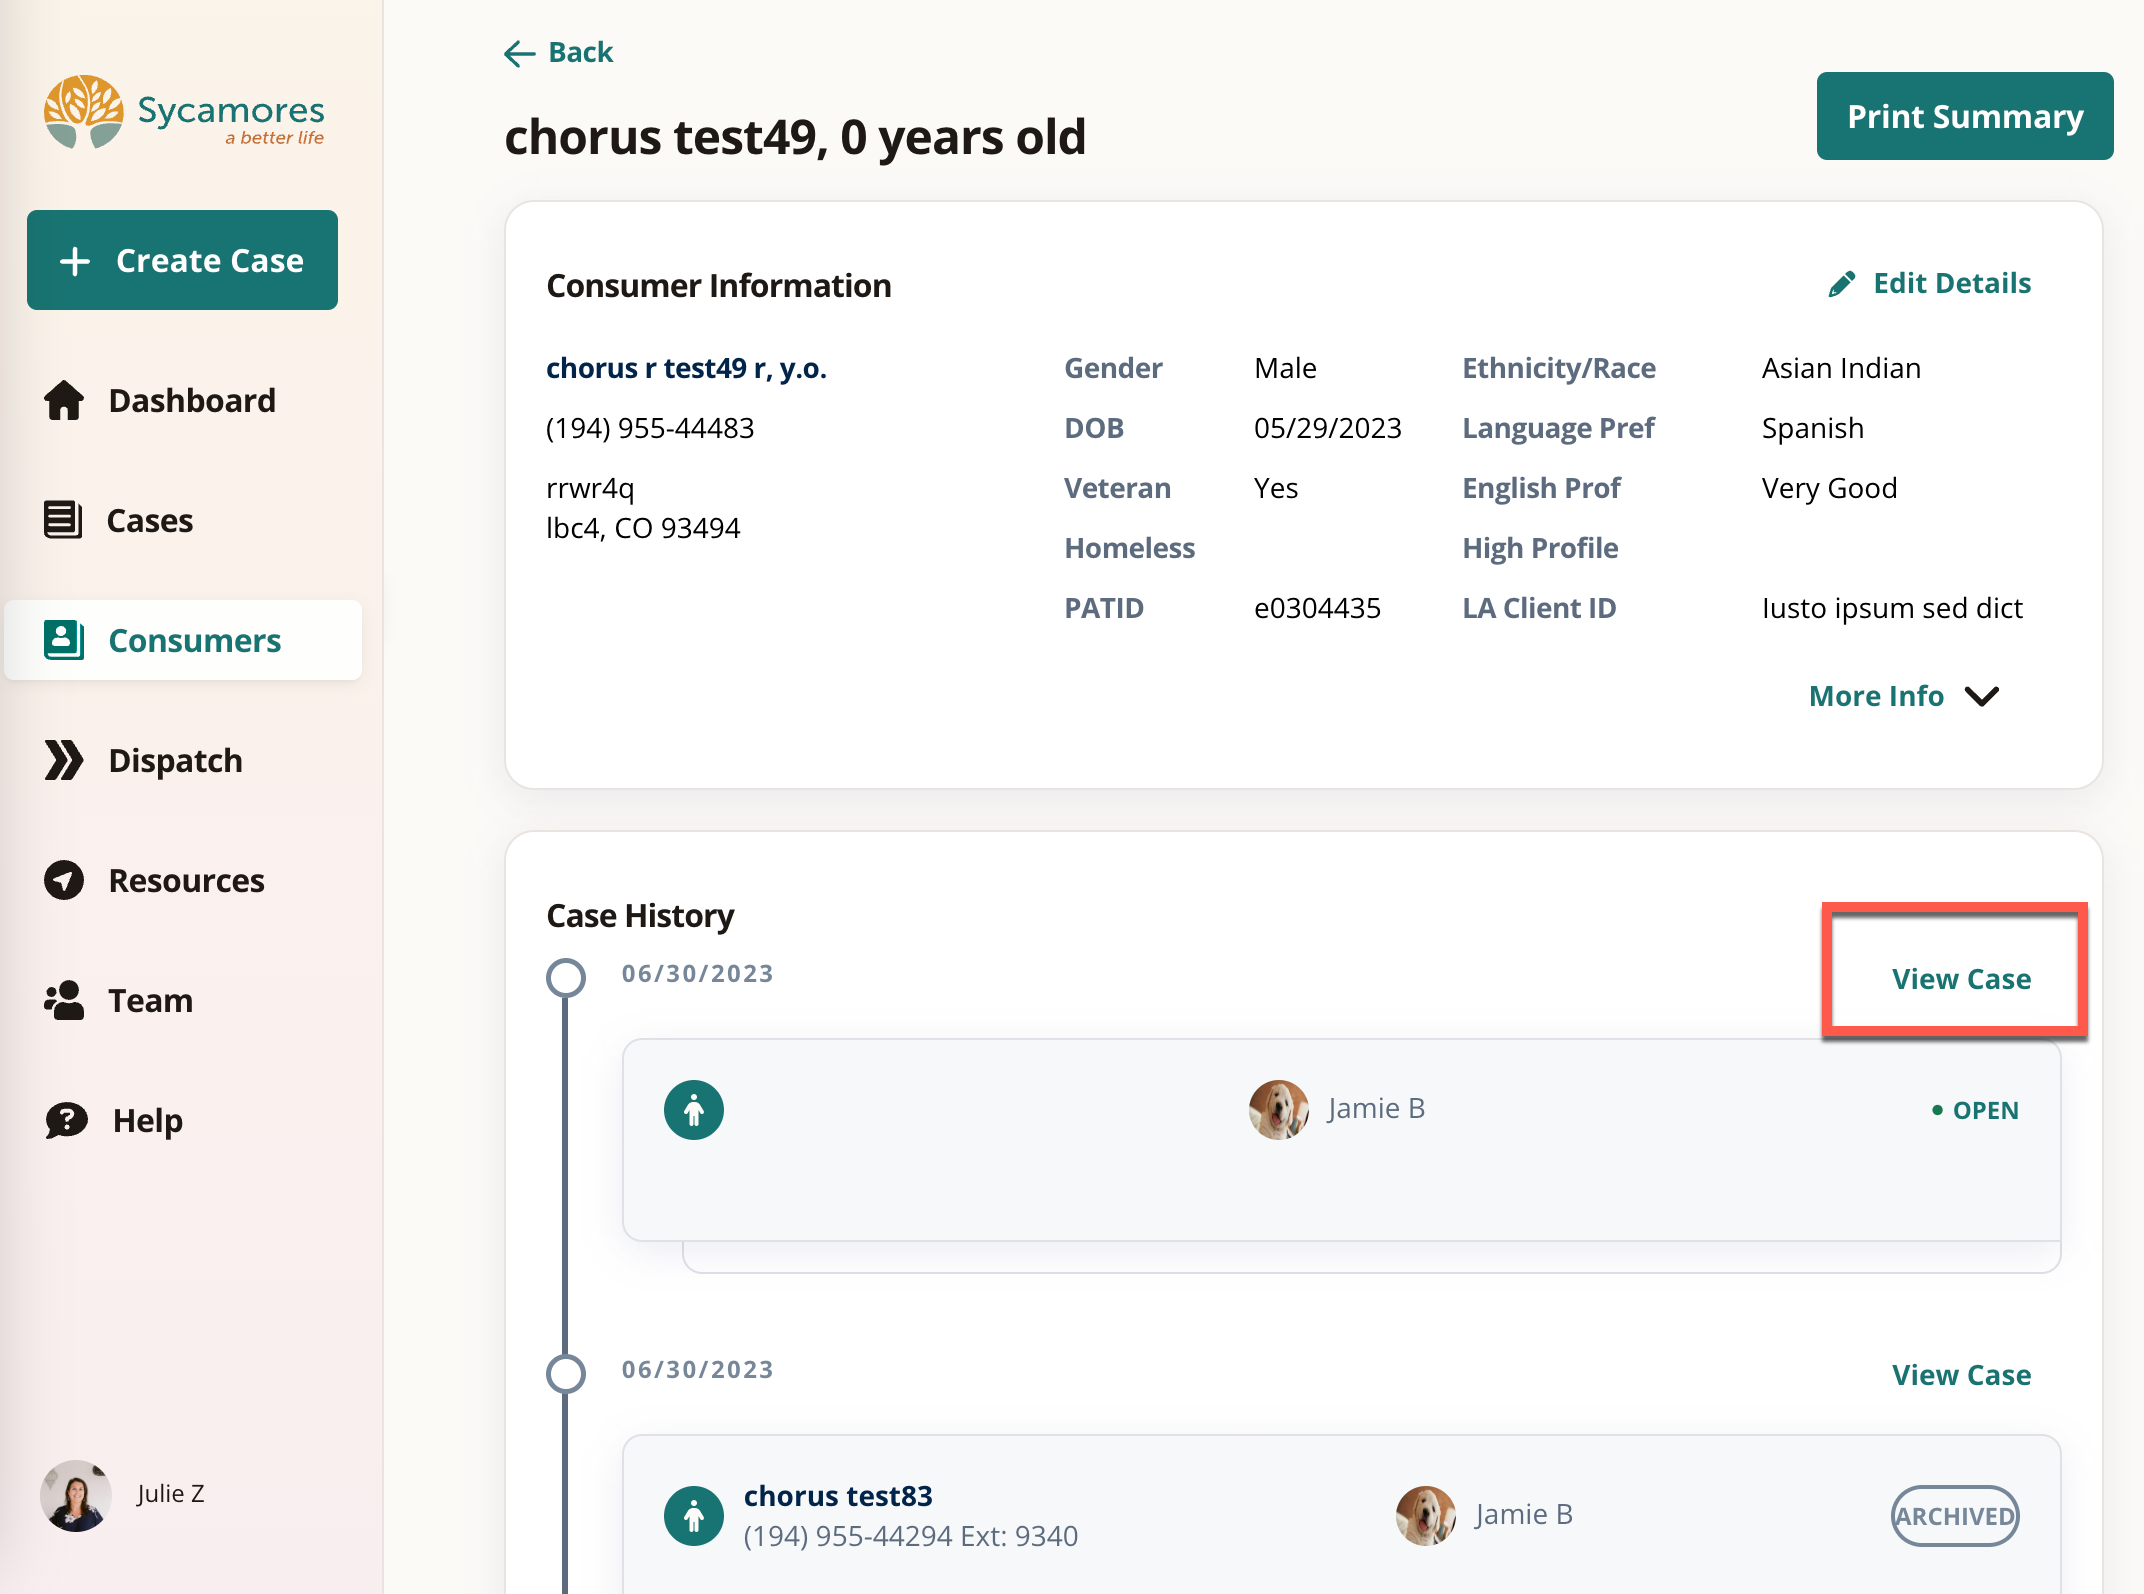Open the Cases menu item
Viewport: 2144px width, 1594px height.
point(183,520)
